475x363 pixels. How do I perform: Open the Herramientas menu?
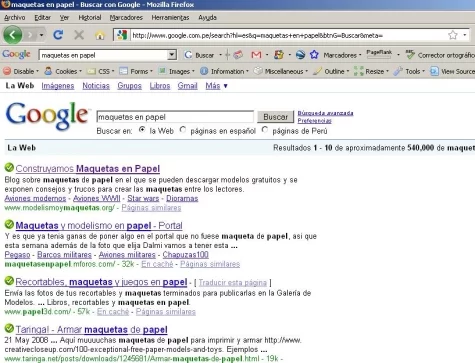point(170,17)
